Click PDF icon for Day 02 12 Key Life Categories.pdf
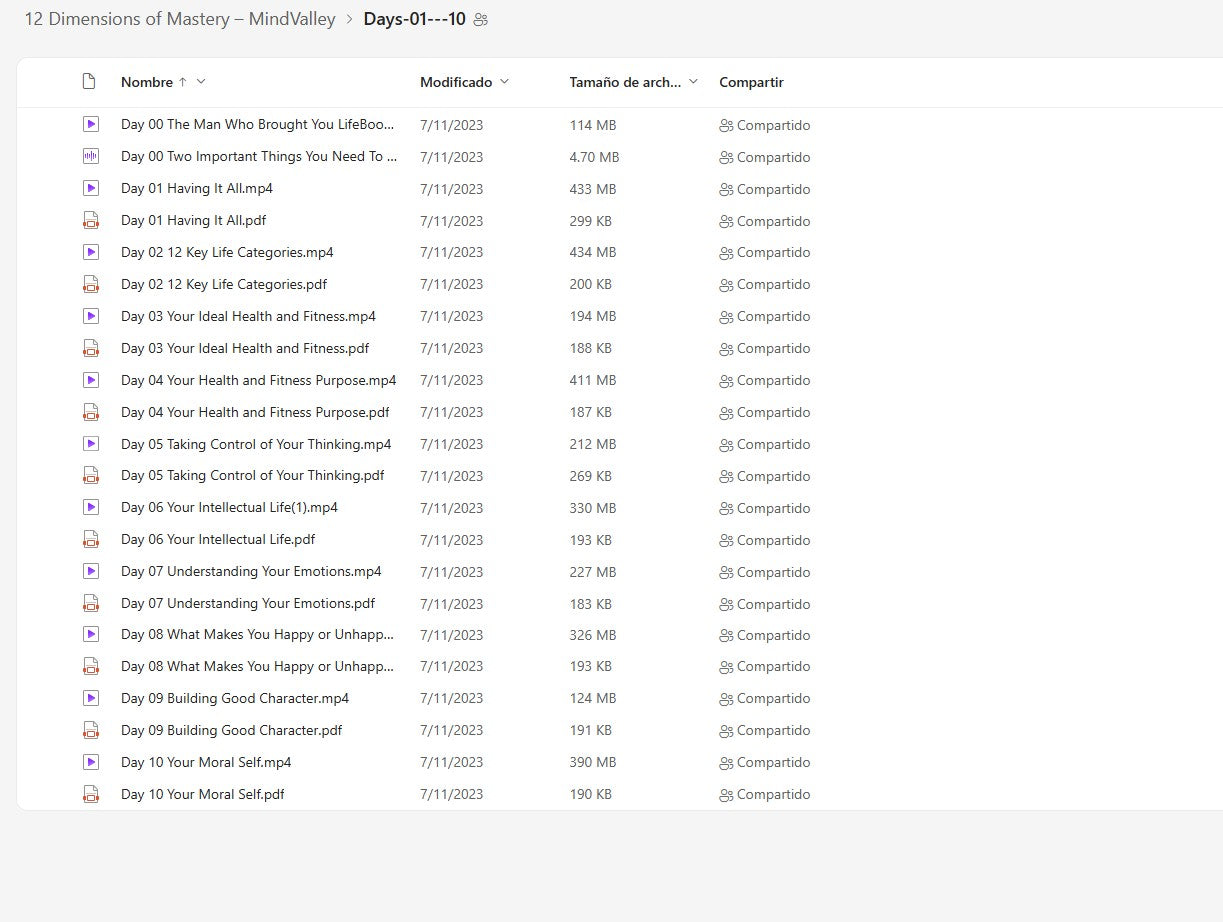1223x922 pixels. (x=91, y=284)
